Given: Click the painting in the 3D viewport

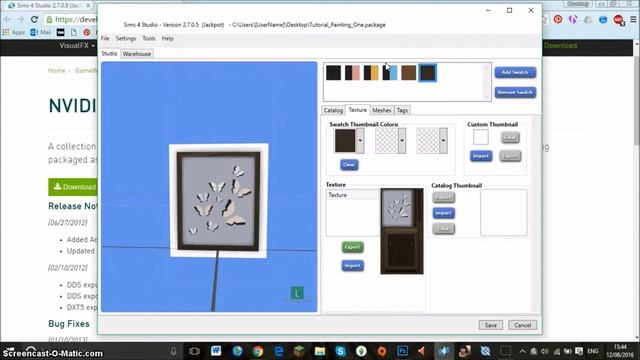Looking at the screenshot, I should 219,201.
